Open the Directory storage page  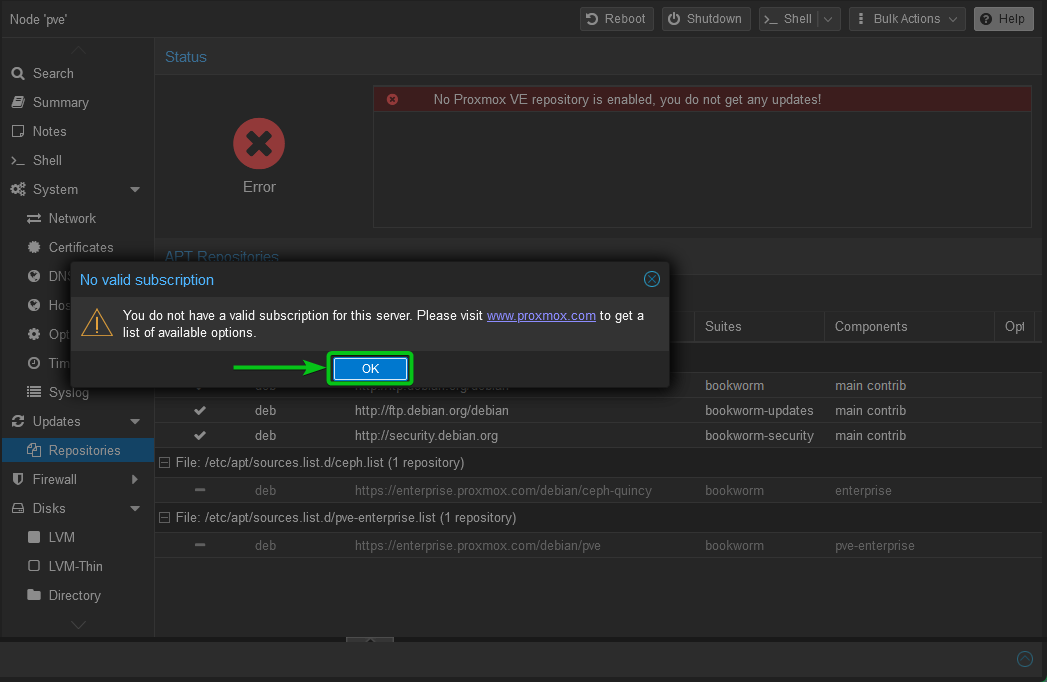(75, 595)
